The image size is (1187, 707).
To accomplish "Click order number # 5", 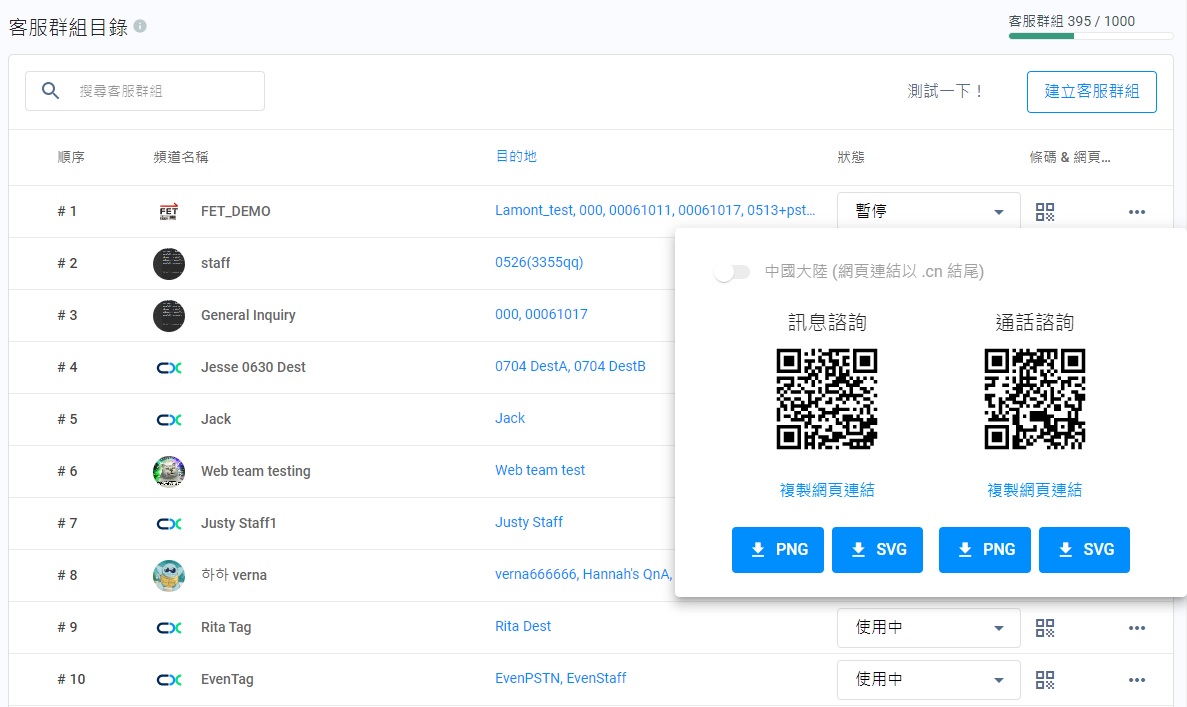I will pos(67,419).
